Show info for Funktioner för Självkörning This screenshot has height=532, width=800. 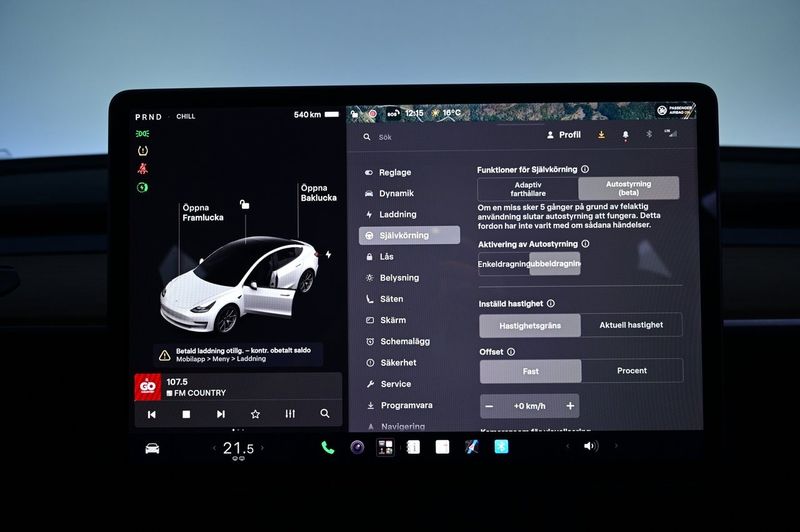point(585,169)
